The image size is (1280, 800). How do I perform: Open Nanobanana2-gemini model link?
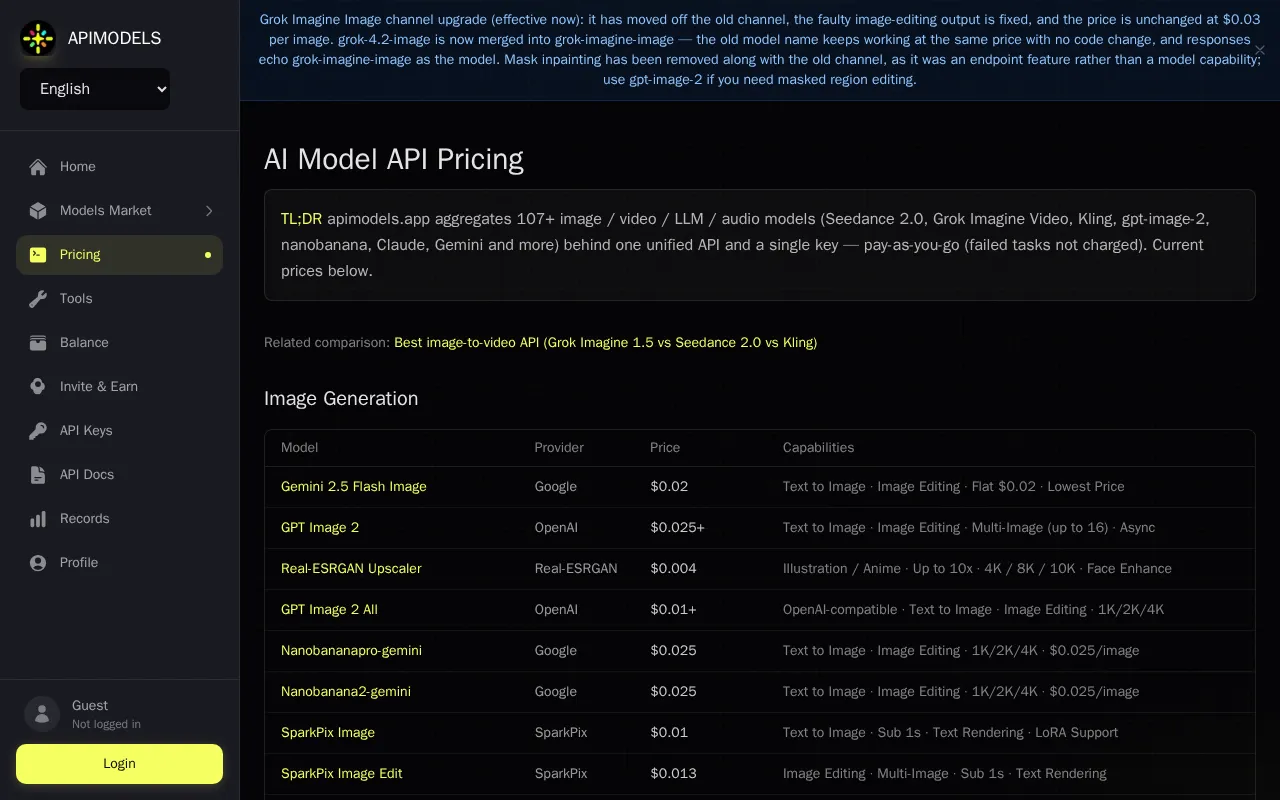346,692
